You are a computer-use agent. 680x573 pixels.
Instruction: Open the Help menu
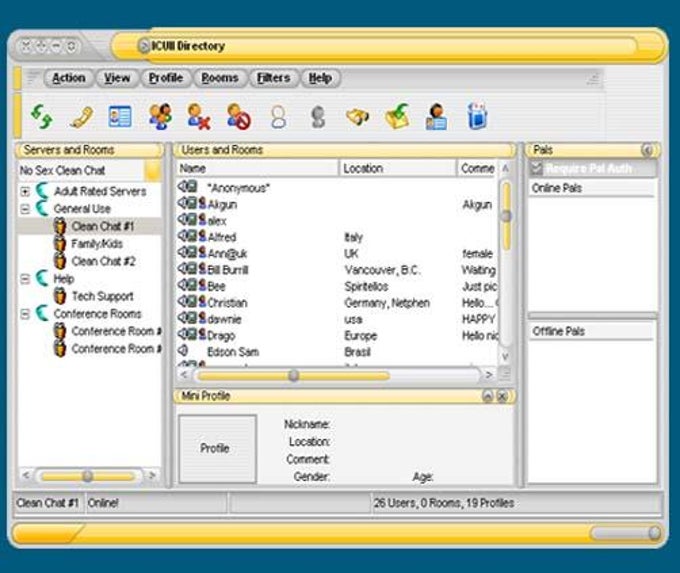pyautogui.click(x=320, y=78)
